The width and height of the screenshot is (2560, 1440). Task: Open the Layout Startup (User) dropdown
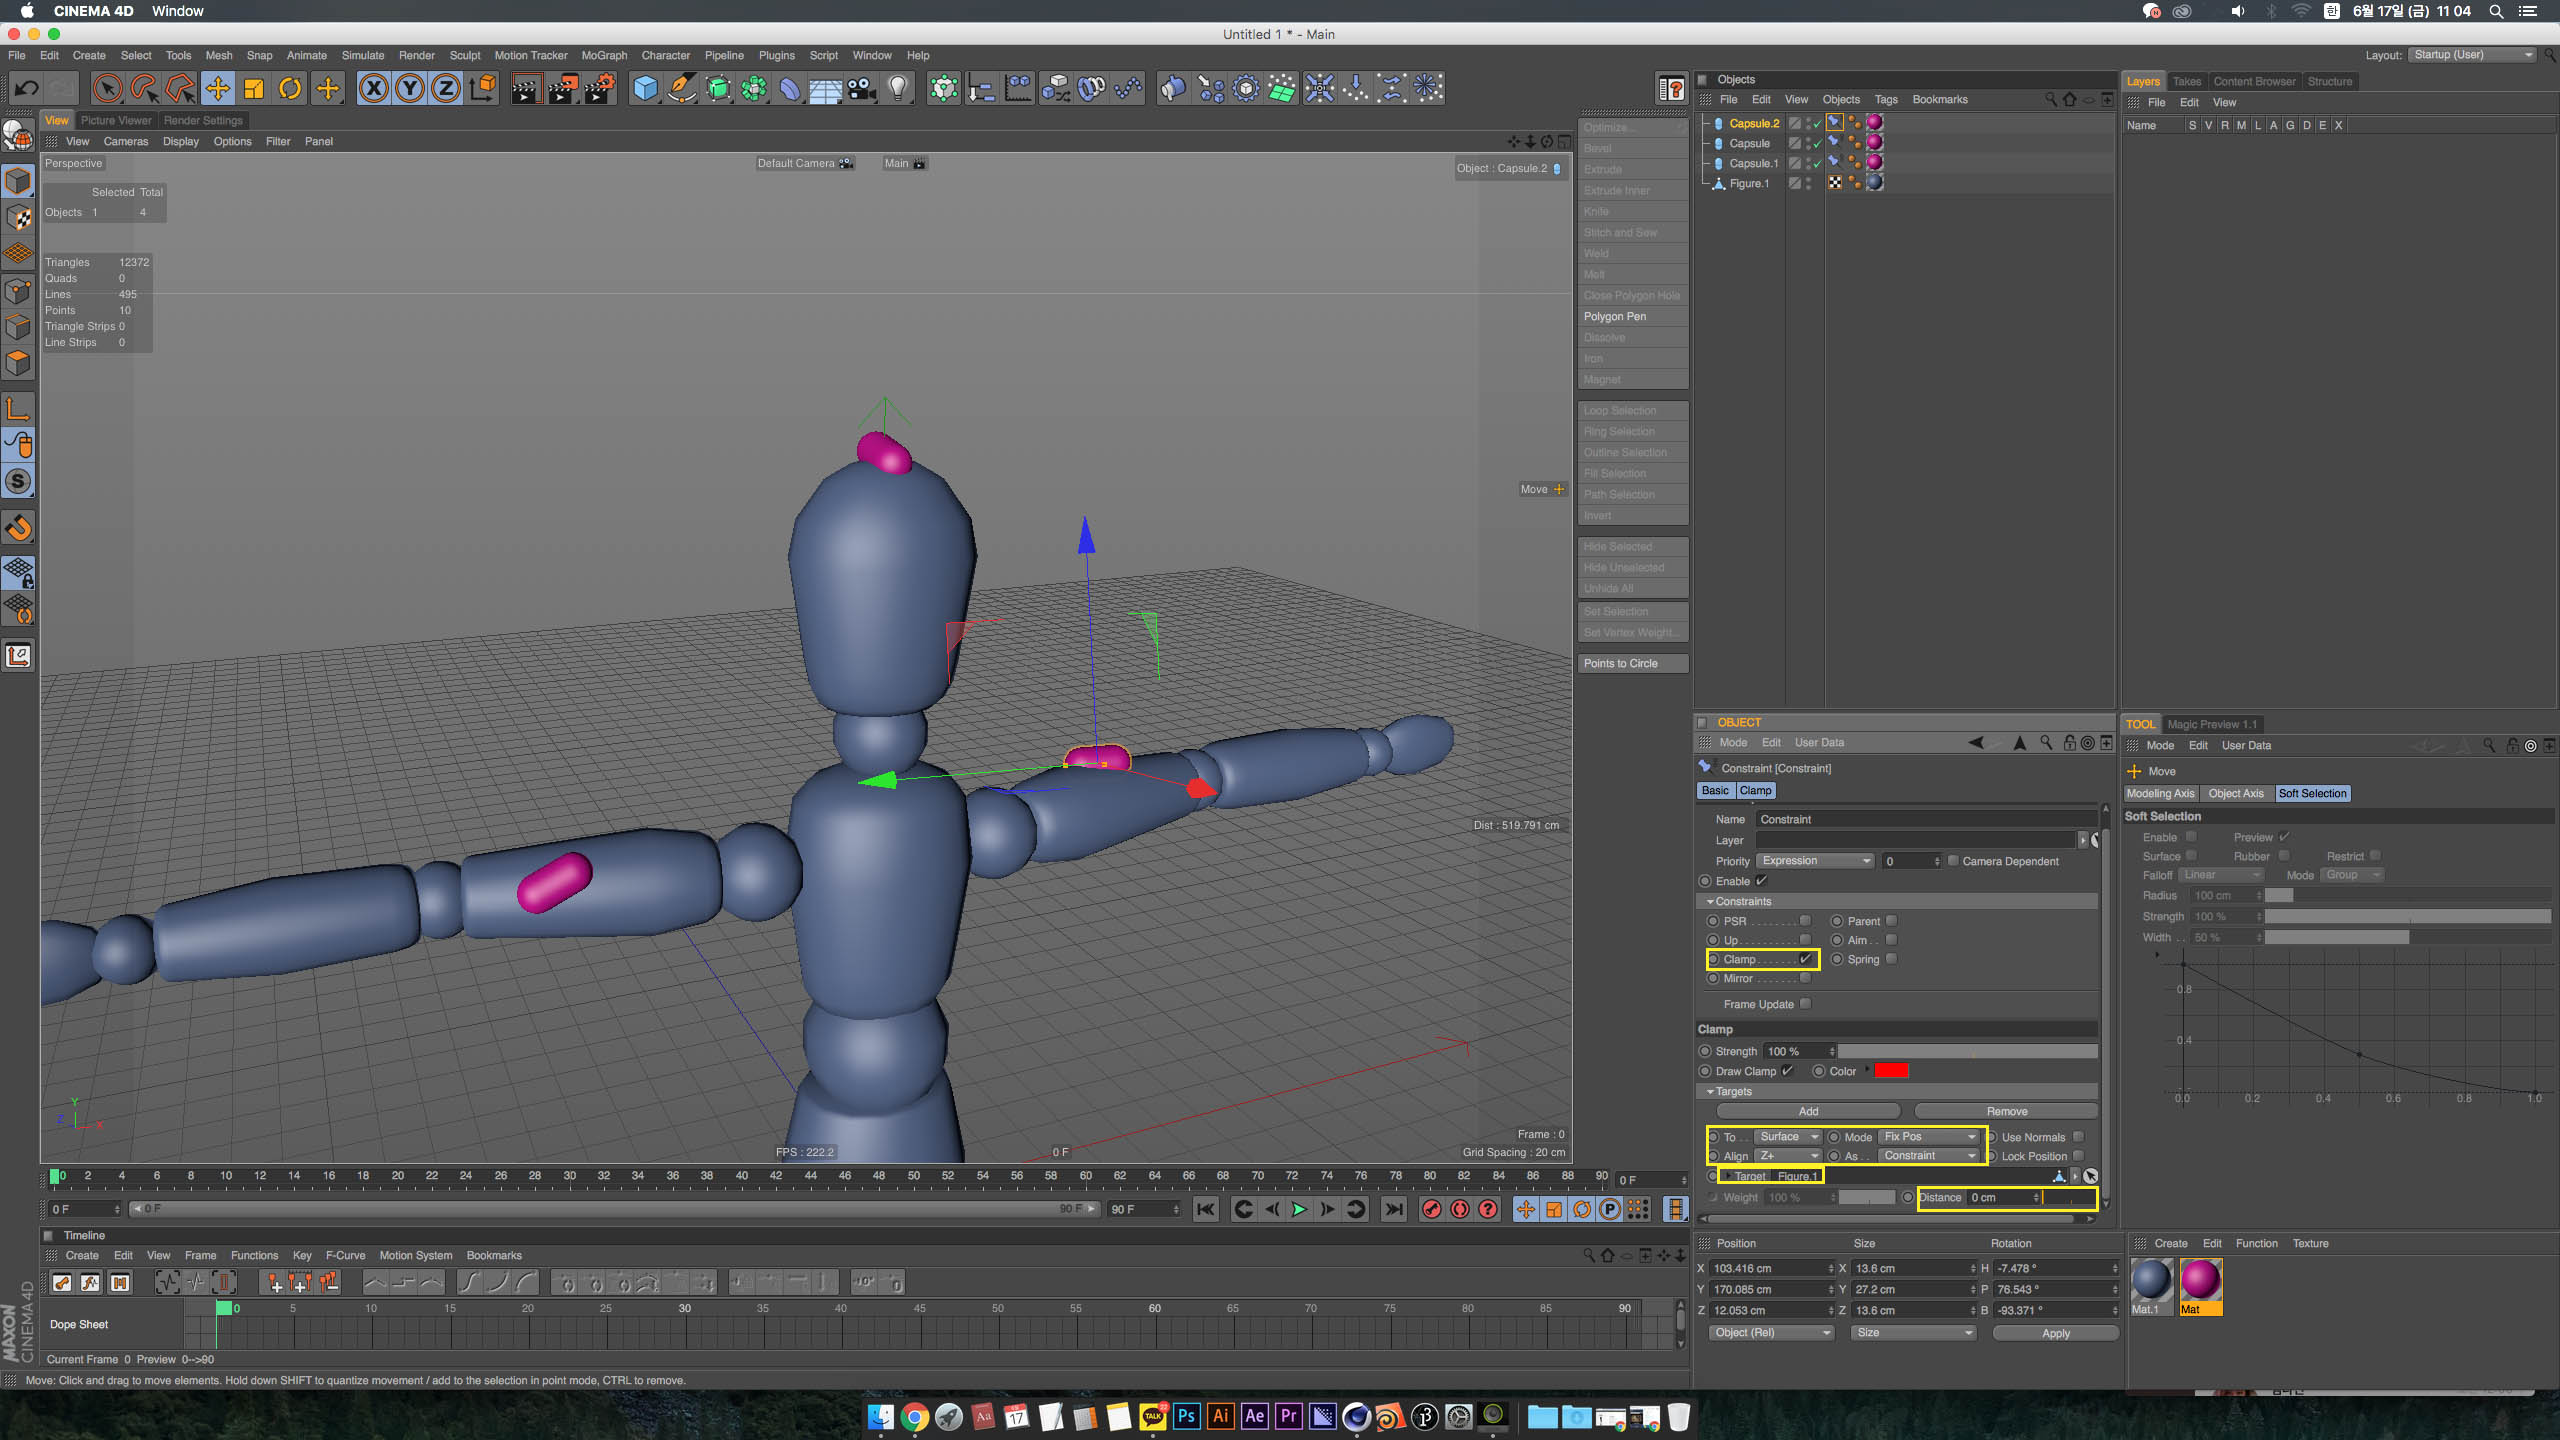coord(2472,55)
